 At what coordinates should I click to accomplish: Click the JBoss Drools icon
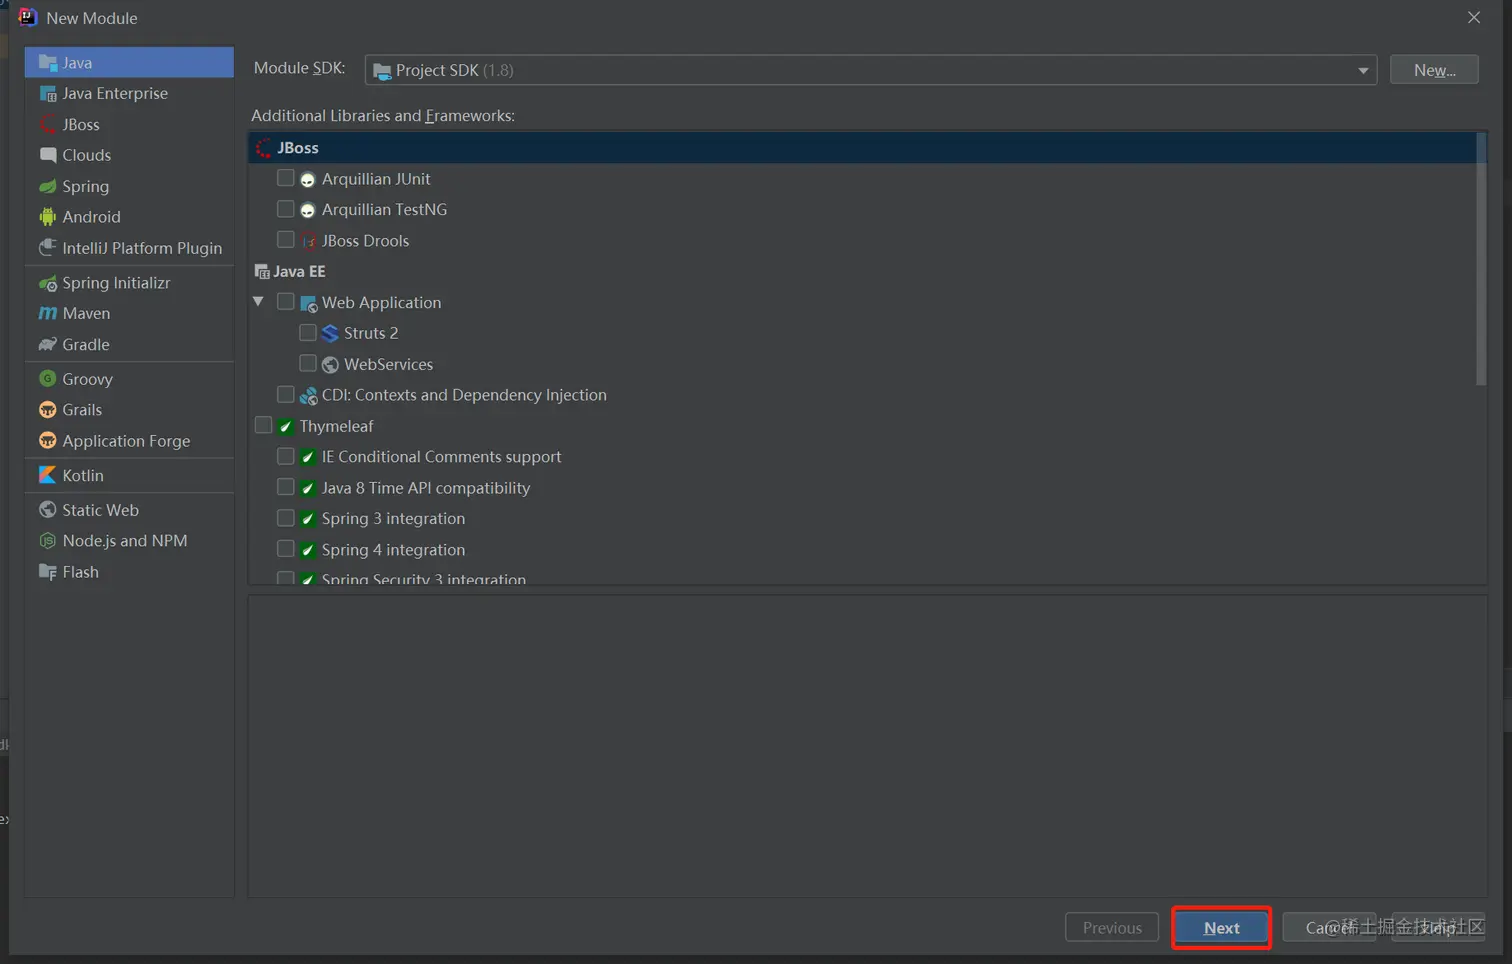[x=308, y=241]
